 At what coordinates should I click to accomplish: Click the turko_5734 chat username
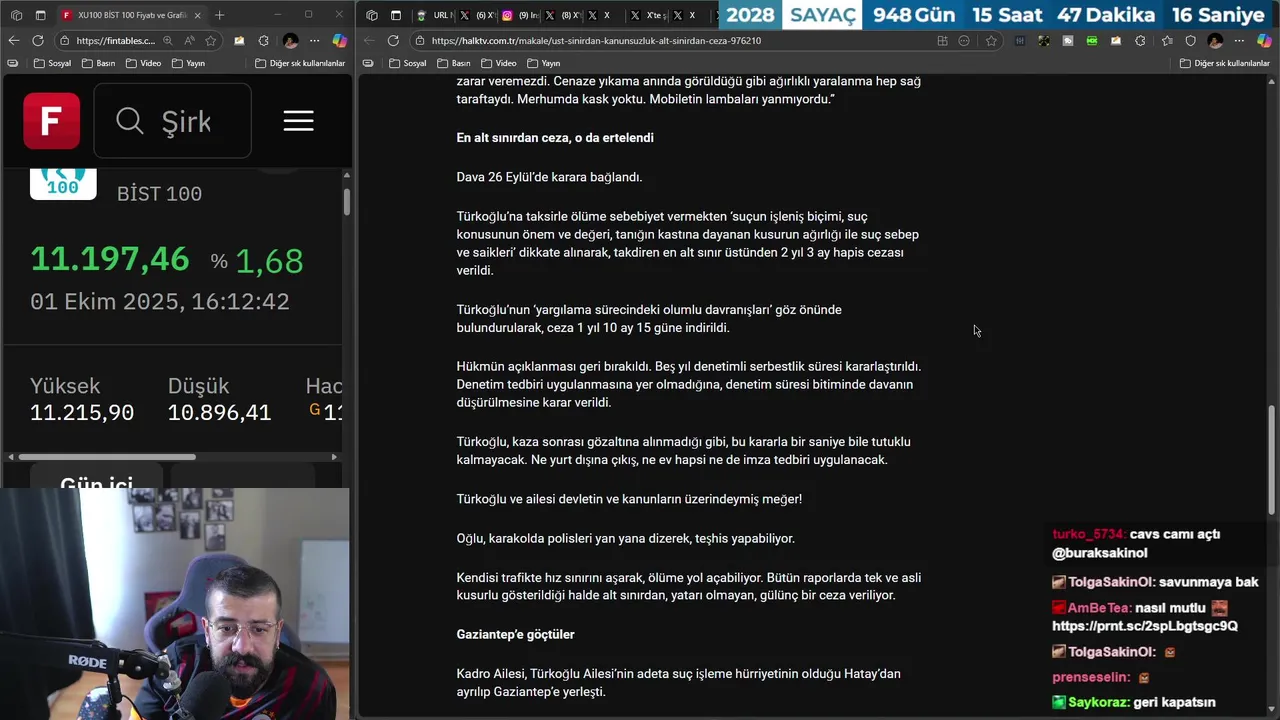pos(1088,534)
